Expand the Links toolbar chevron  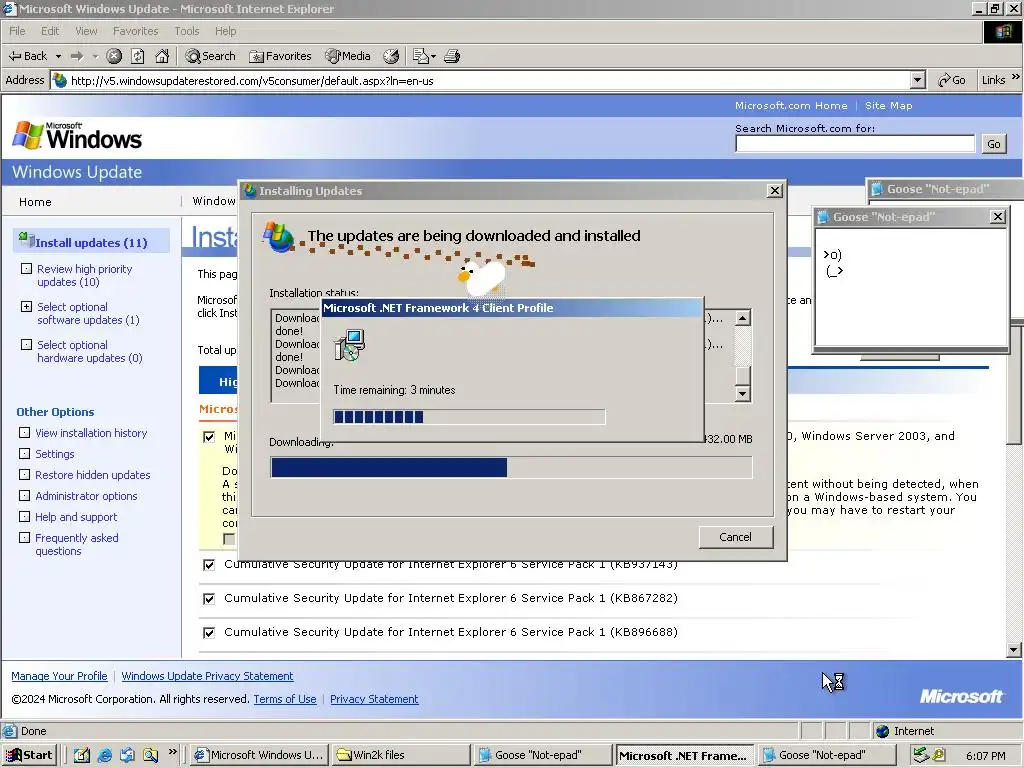1016,77
